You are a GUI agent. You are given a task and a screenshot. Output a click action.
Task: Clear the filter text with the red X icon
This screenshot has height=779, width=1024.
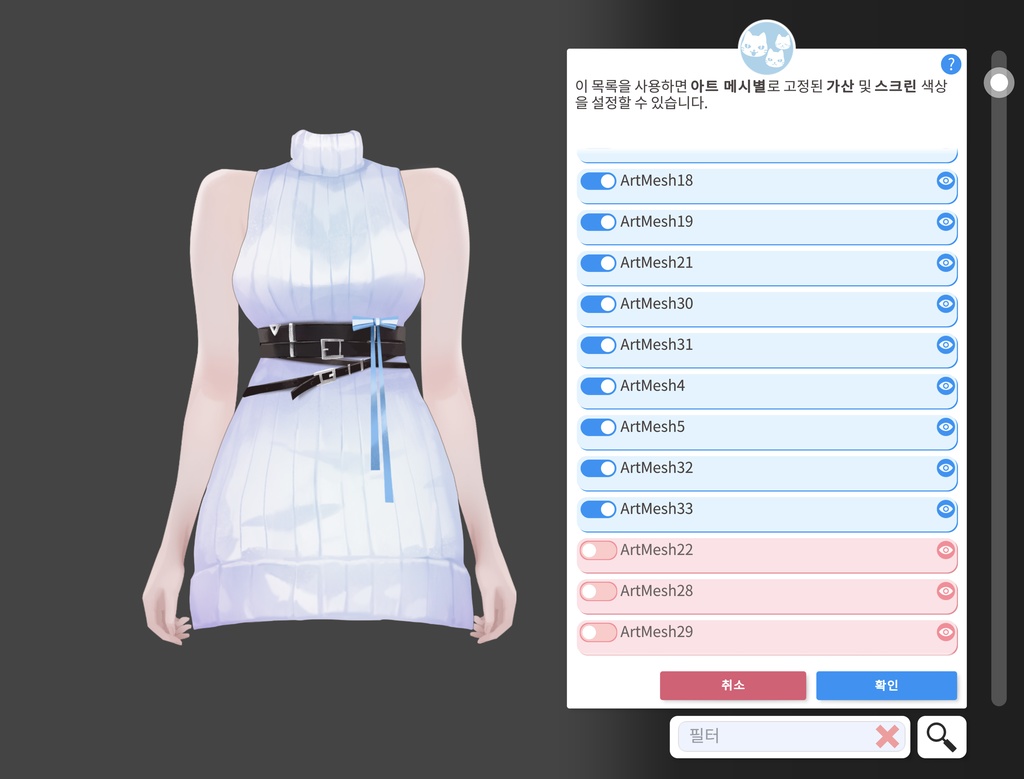click(x=887, y=737)
